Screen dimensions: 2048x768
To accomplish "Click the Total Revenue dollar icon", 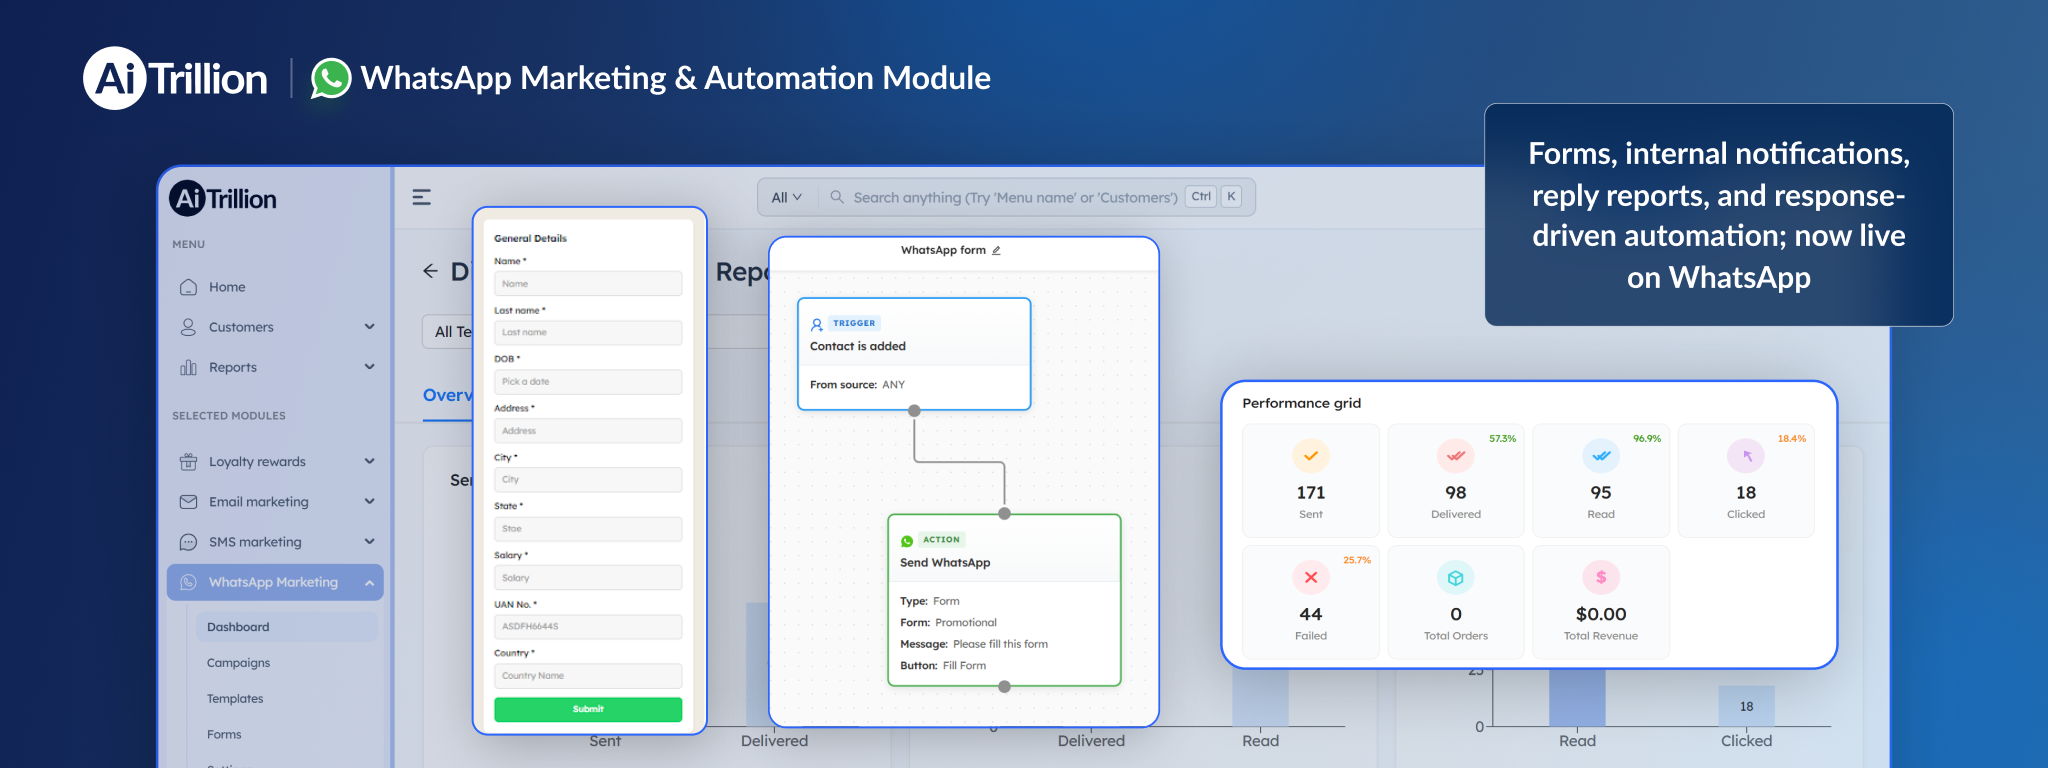I will pos(1601,577).
